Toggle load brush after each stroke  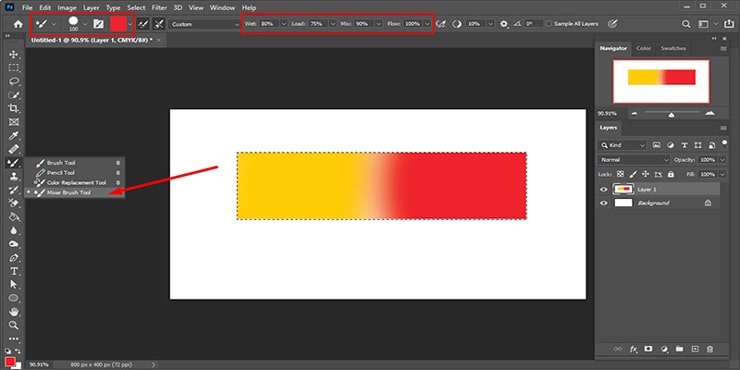(143, 24)
